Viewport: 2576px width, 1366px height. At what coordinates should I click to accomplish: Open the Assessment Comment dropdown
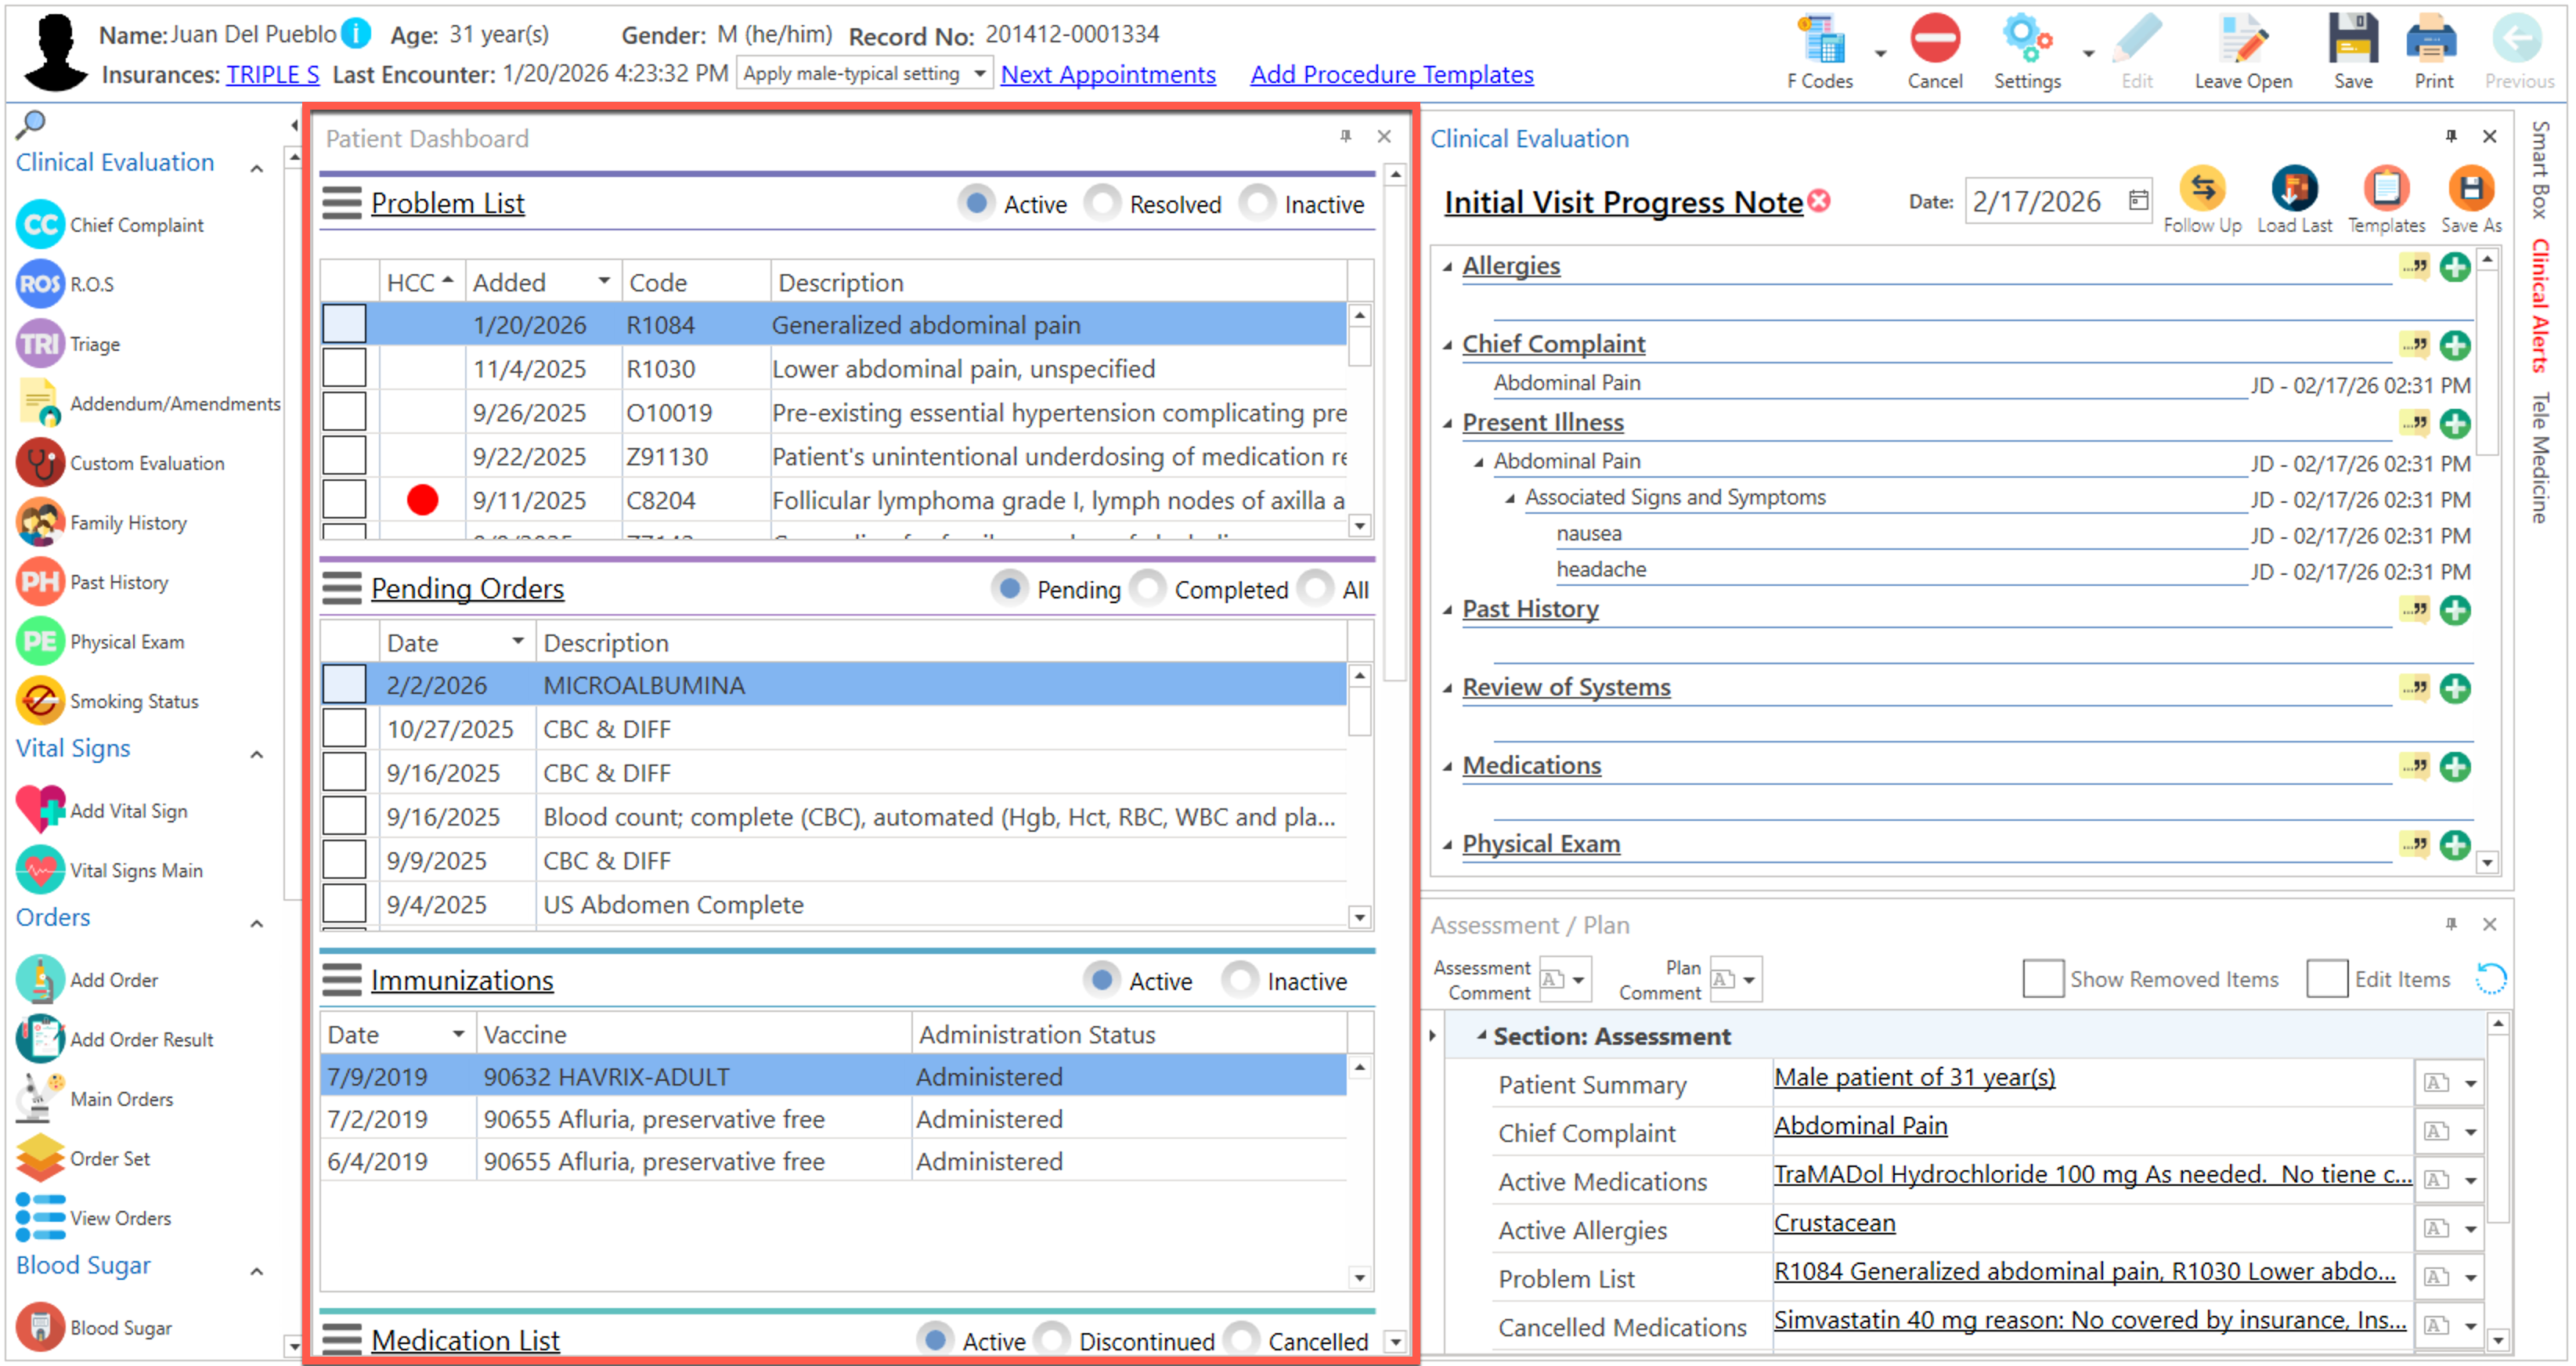click(1578, 980)
